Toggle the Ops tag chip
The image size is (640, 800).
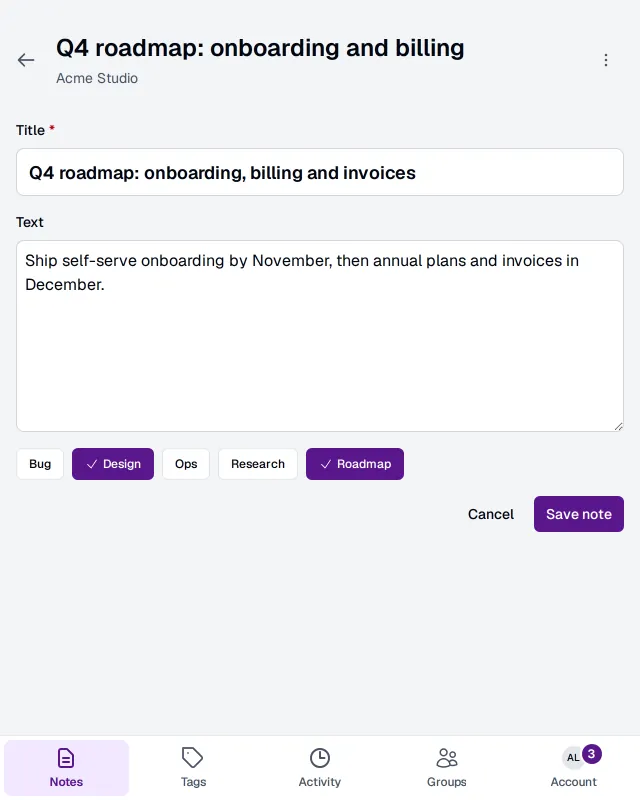(x=186, y=464)
